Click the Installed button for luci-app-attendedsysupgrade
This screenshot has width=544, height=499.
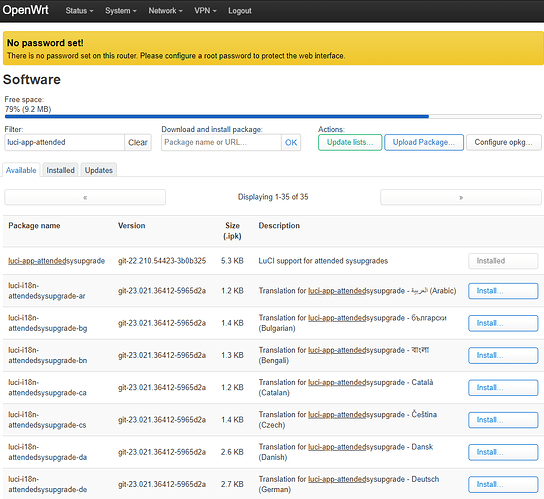(503, 261)
